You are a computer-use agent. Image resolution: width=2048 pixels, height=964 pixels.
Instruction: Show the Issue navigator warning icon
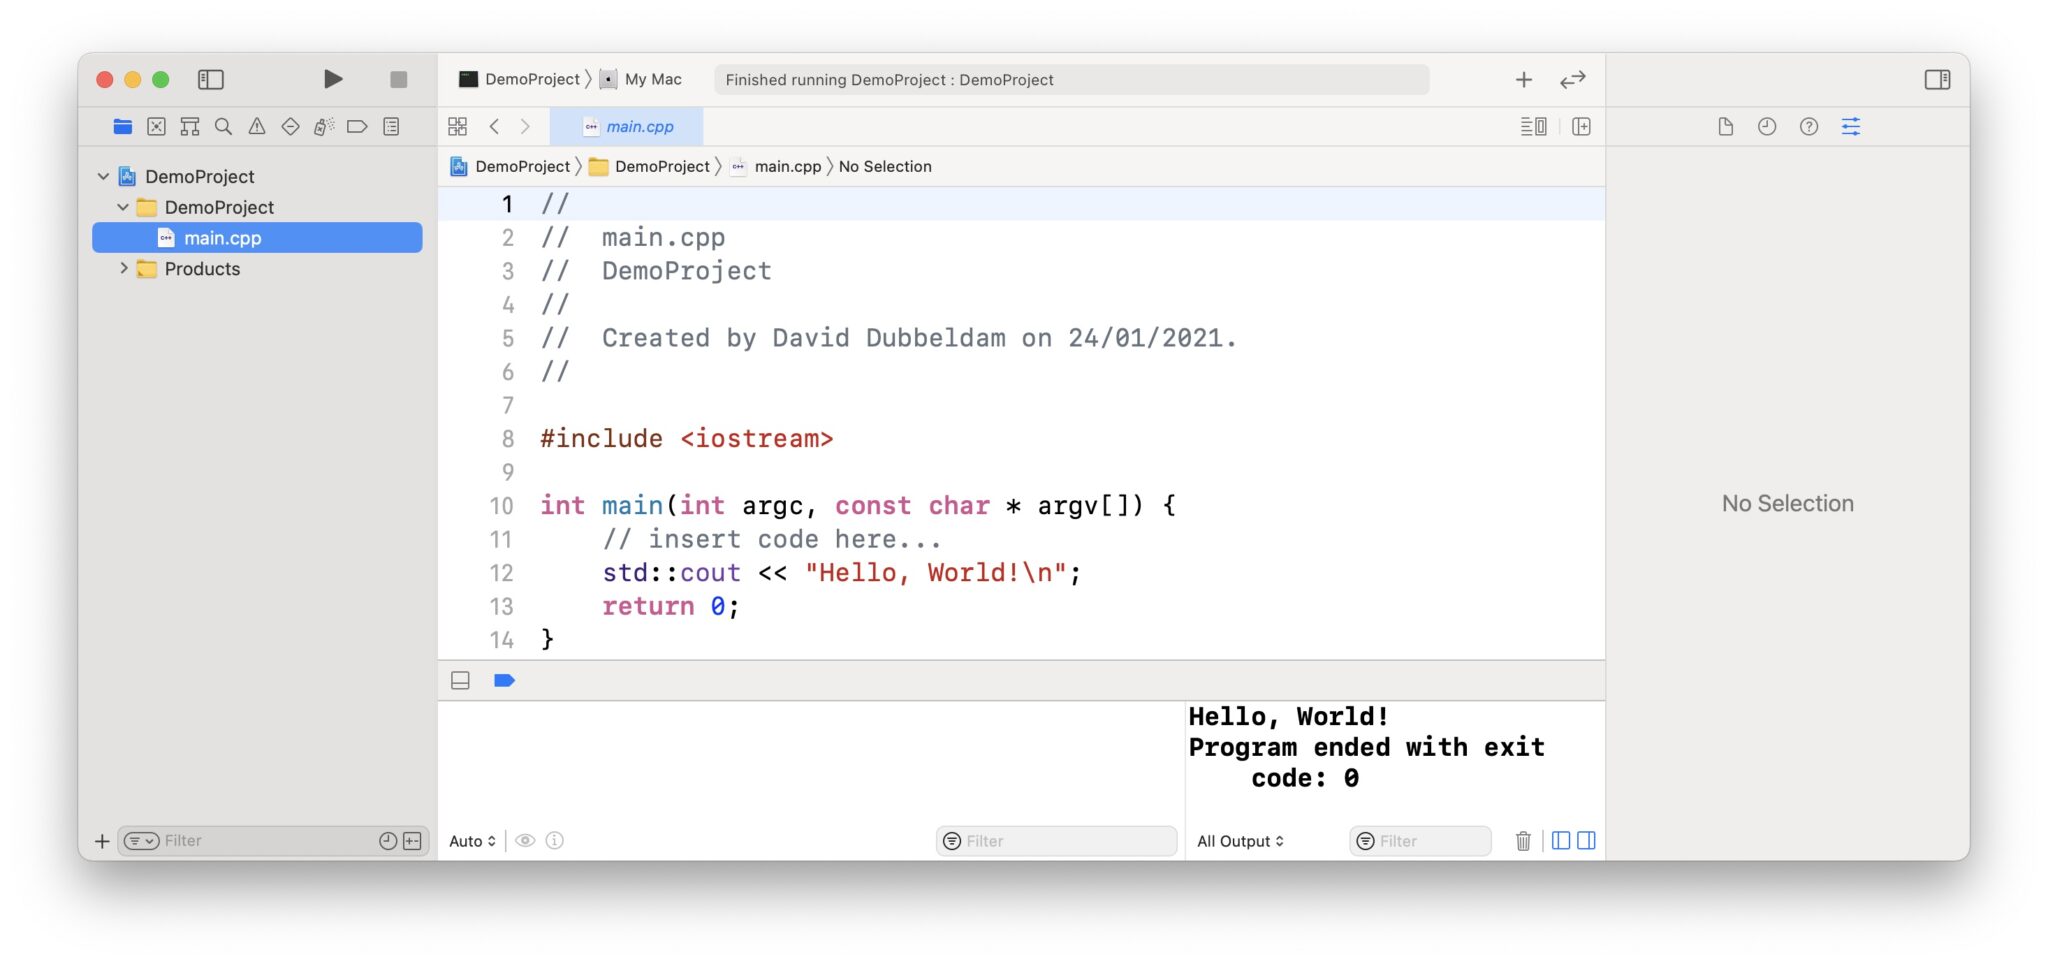(x=257, y=126)
